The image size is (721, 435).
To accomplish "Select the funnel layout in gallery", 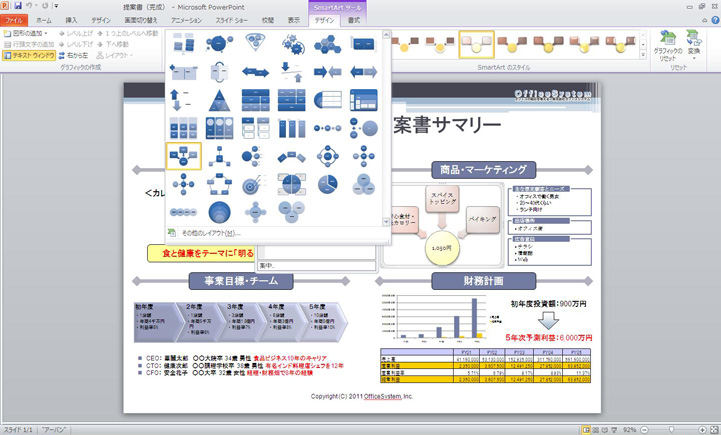I will point(255,43).
